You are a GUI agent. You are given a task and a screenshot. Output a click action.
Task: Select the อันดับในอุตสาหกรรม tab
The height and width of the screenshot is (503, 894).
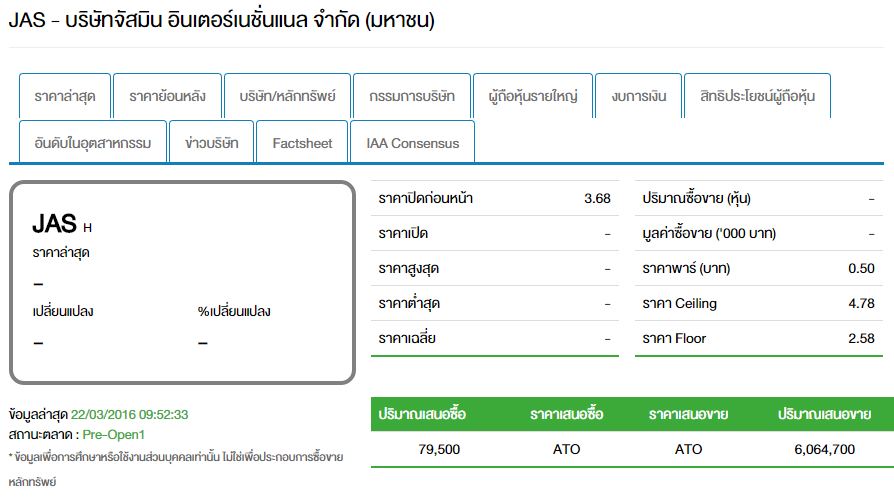click(x=93, y=143)
